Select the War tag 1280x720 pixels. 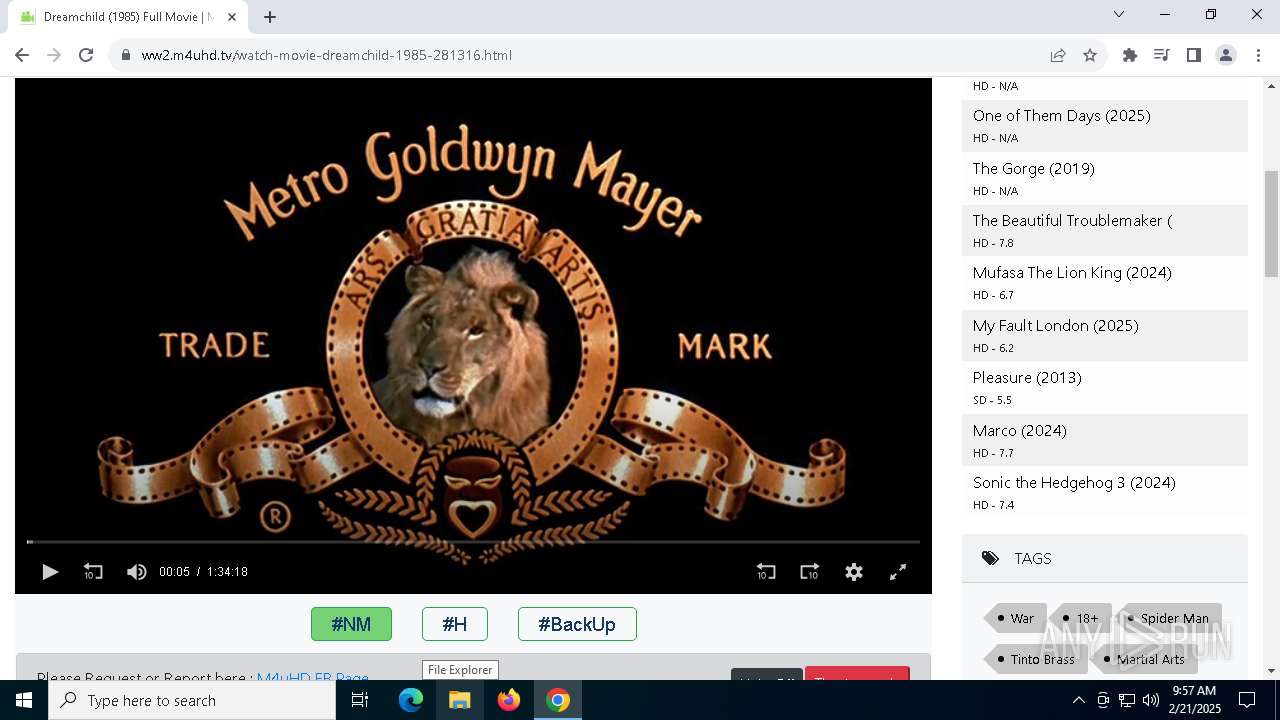pyautogui.click(x=1018, y=618)
